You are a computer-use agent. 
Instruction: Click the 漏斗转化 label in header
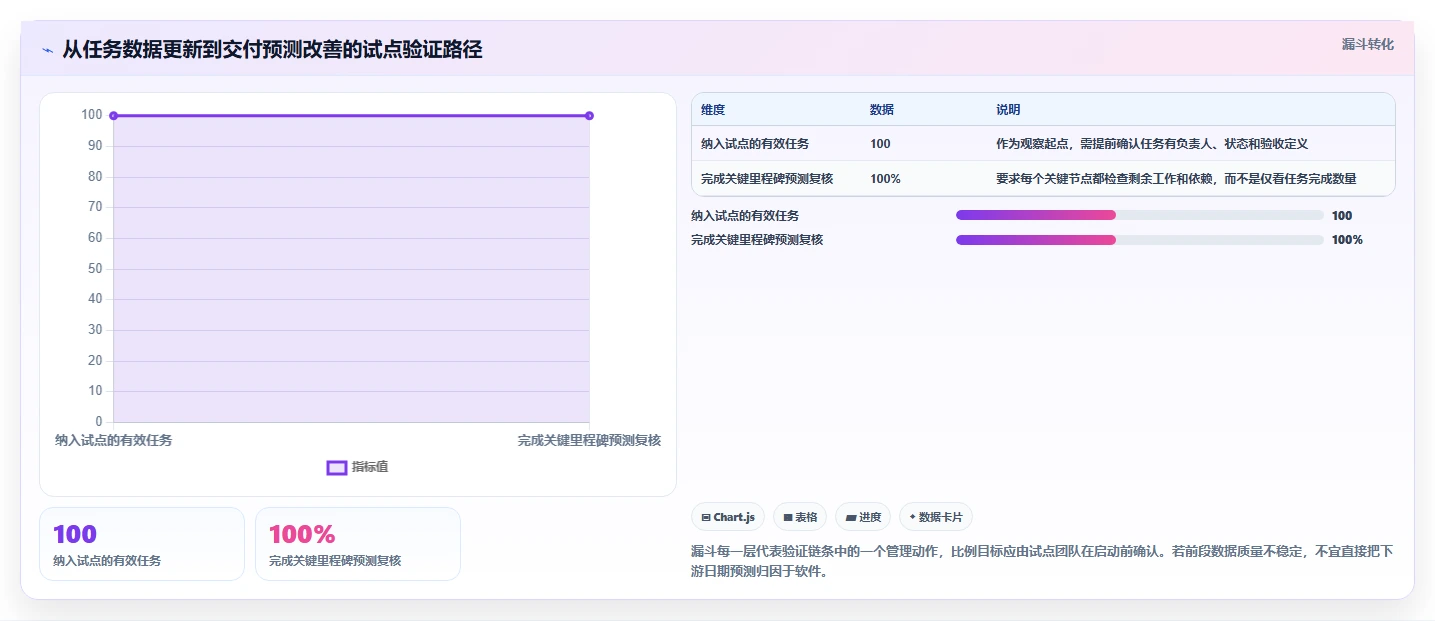click(x=1367, y=44)
